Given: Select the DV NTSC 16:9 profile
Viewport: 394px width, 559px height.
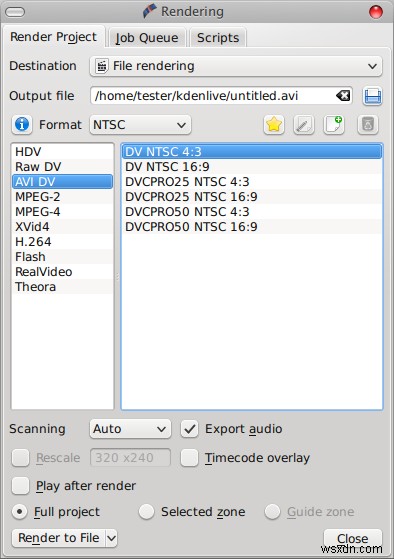Looking at the screenshot, I should click(252, 167).
